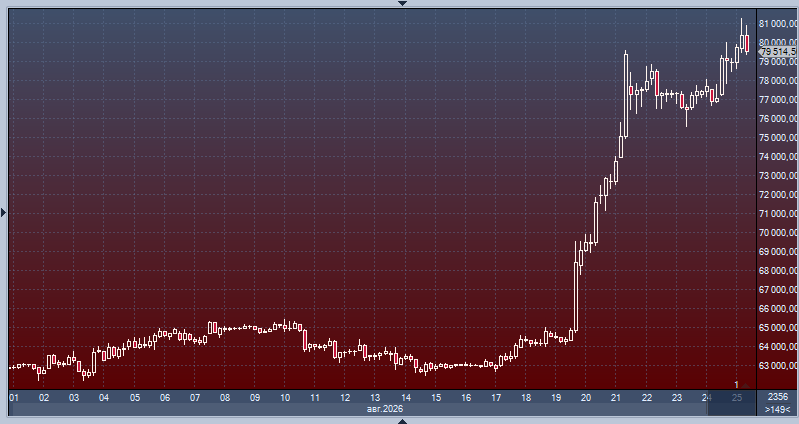Click the >149< visible bars value
This screenshot has width=799, height=424.
pyautogui.click(x=778, y=409)
